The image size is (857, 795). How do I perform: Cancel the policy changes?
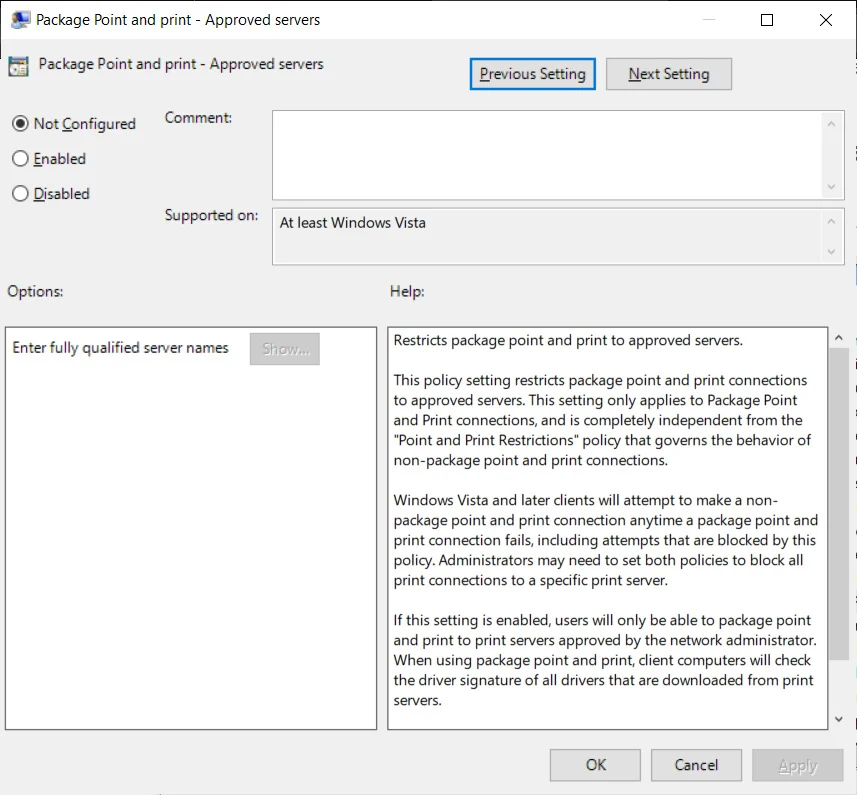pyautogui.click(x=696, y=765)
